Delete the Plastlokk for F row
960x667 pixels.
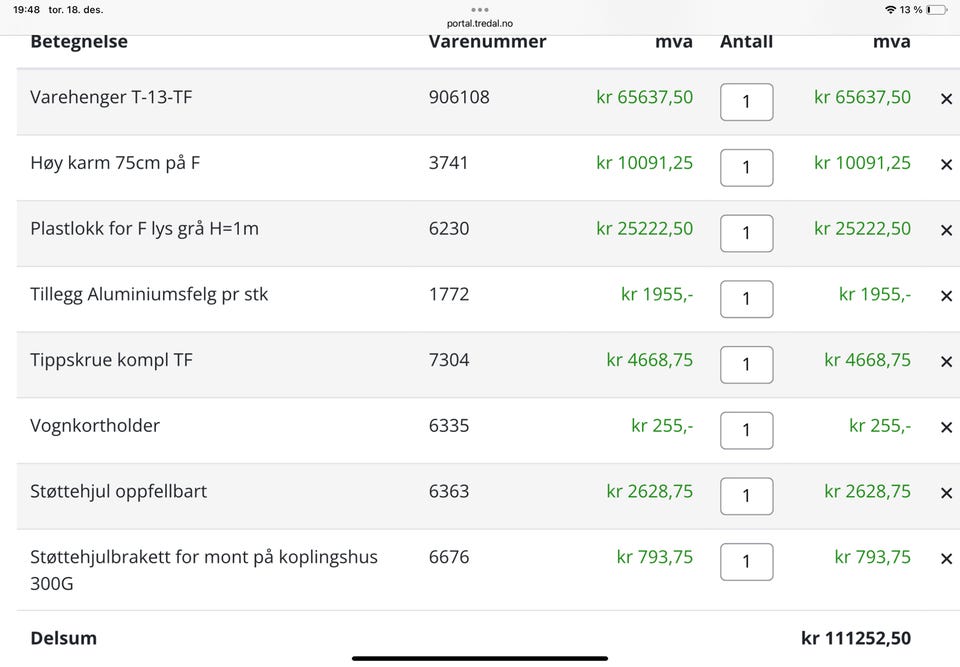[946, 230]
